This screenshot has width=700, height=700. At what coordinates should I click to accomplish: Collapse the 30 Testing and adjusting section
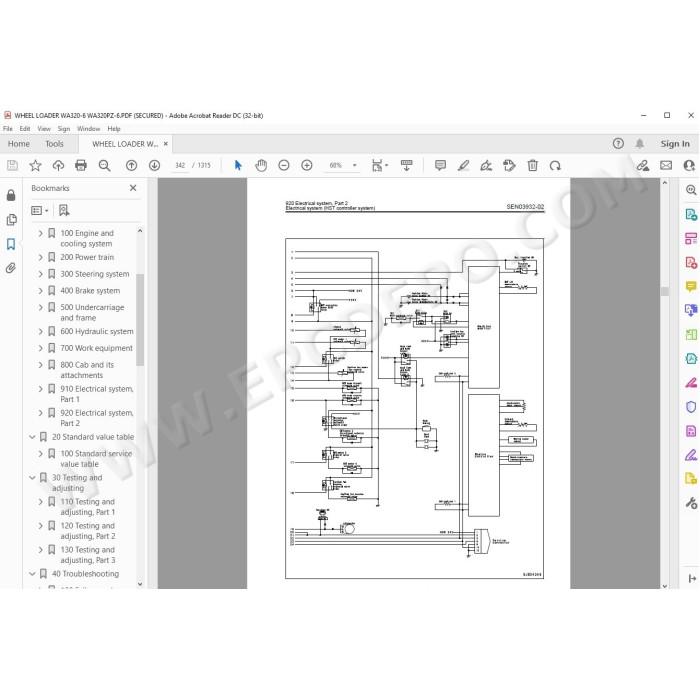point(32,478)
